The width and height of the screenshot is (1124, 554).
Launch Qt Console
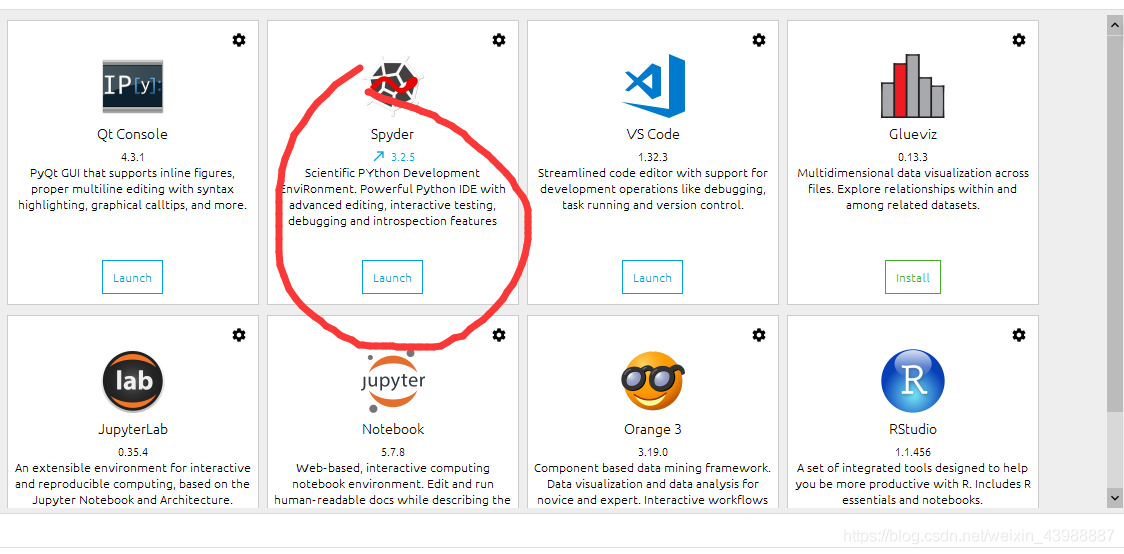pyautogui.click(x=133, y=277)
